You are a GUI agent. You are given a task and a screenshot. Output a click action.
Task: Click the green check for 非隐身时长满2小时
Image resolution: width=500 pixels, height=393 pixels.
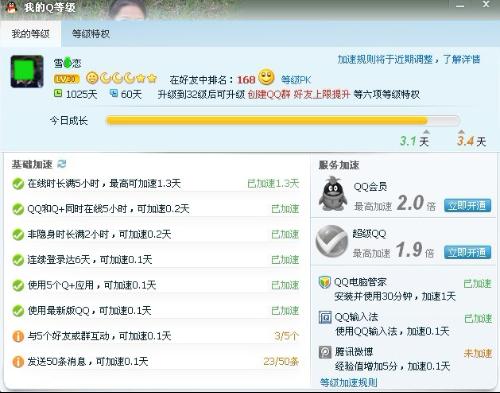coord(18,234)
